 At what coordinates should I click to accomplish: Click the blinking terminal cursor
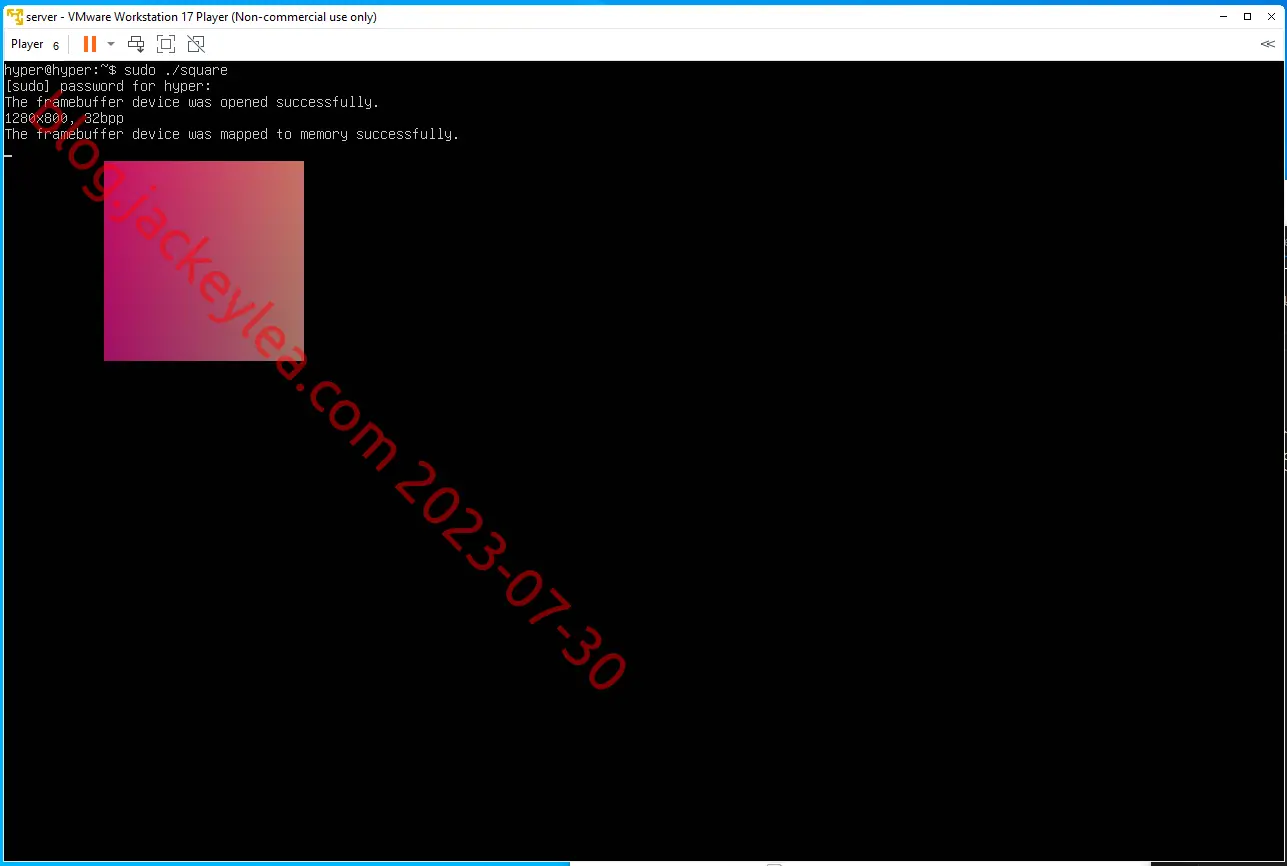pos(8,156)
